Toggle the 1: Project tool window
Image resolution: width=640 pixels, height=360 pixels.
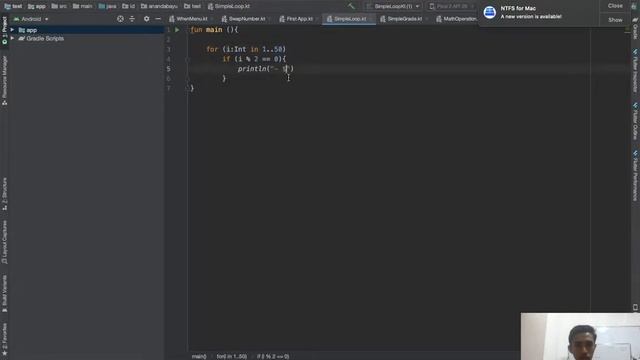pyautogui.click(x=4, y=31)
